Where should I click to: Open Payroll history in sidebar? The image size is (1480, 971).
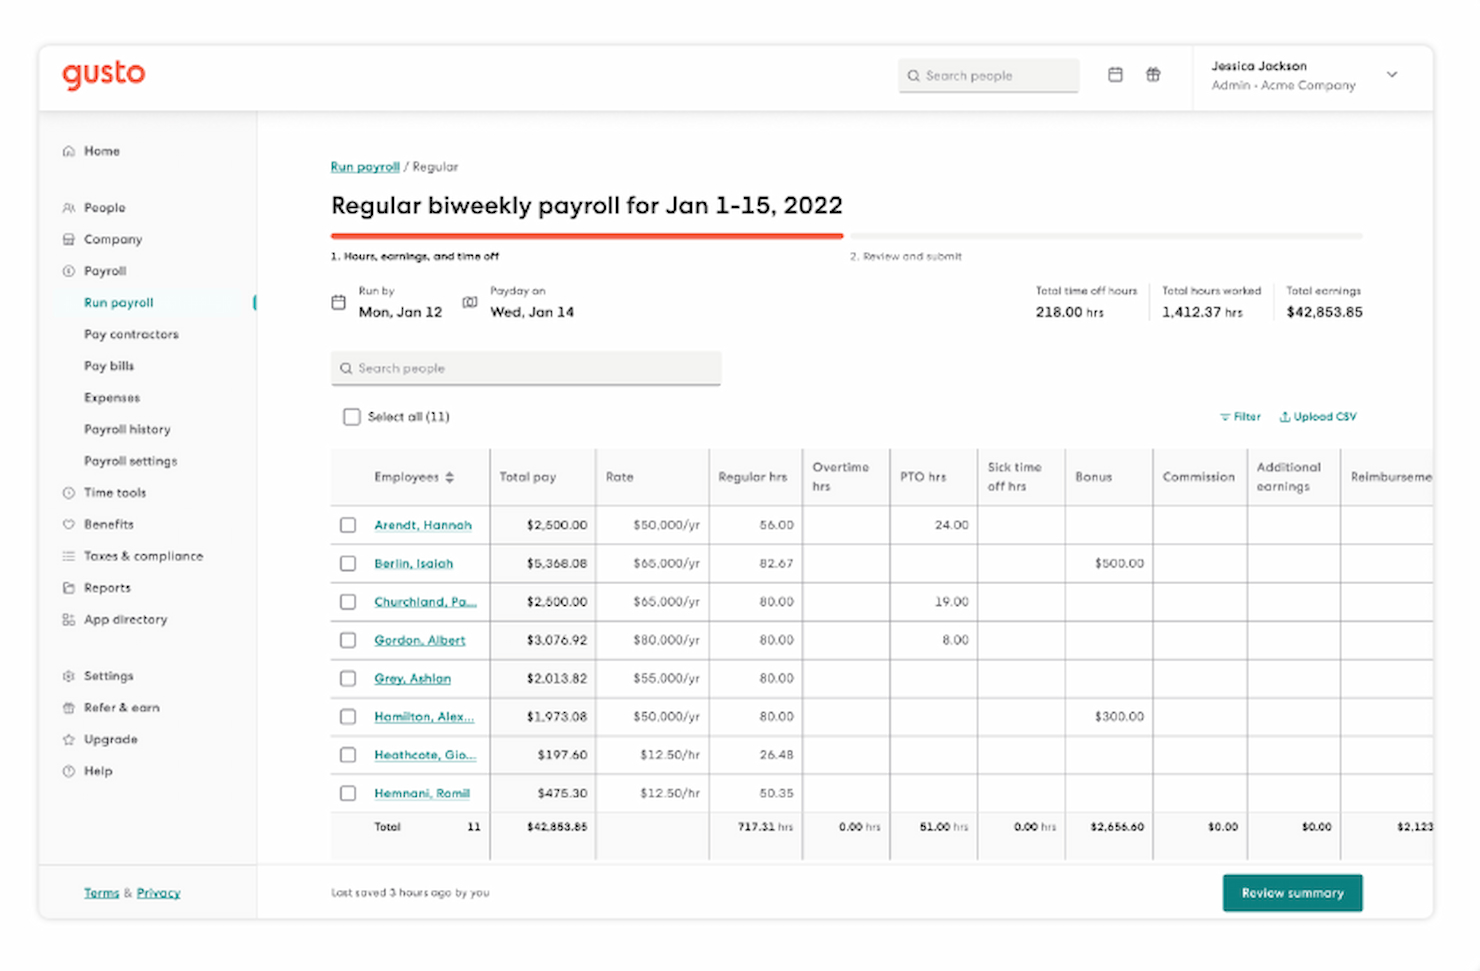[127, 430]
